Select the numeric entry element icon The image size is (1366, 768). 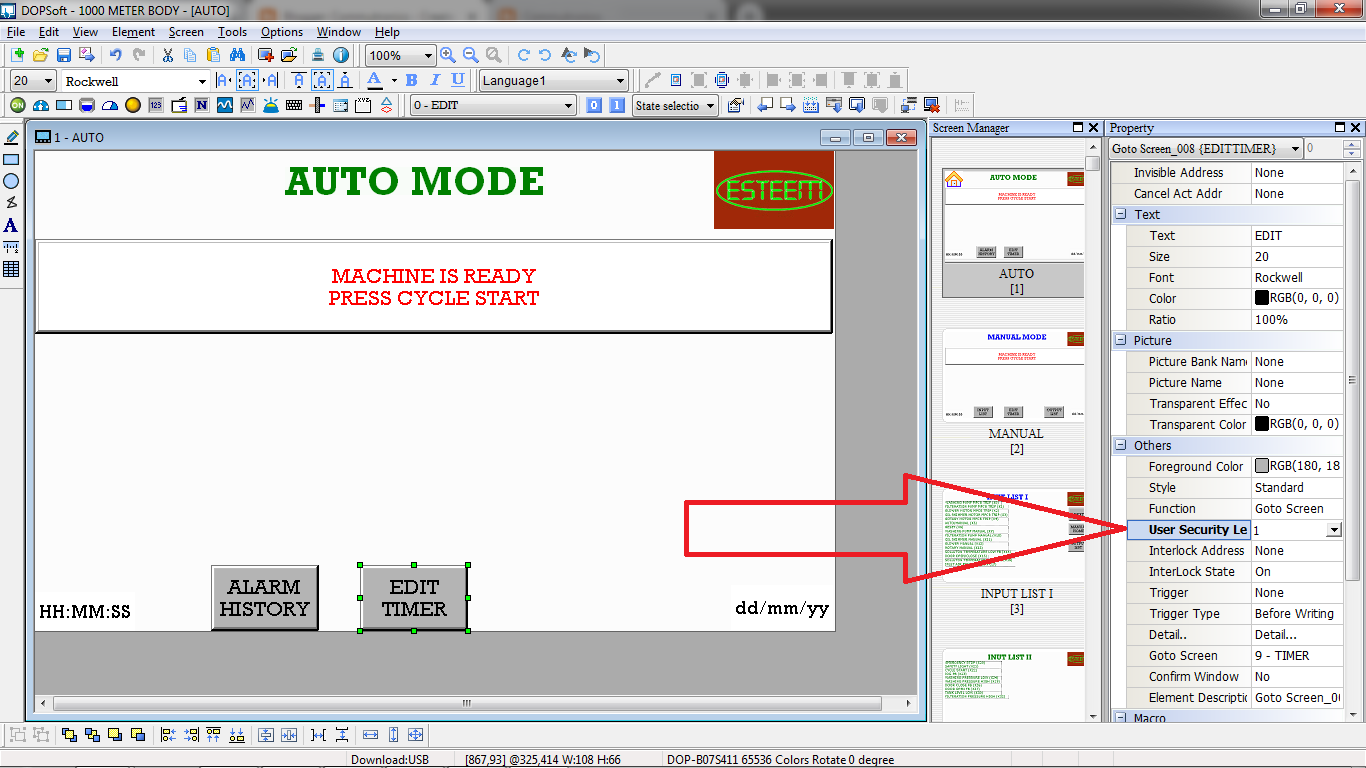tap(156, 105)
